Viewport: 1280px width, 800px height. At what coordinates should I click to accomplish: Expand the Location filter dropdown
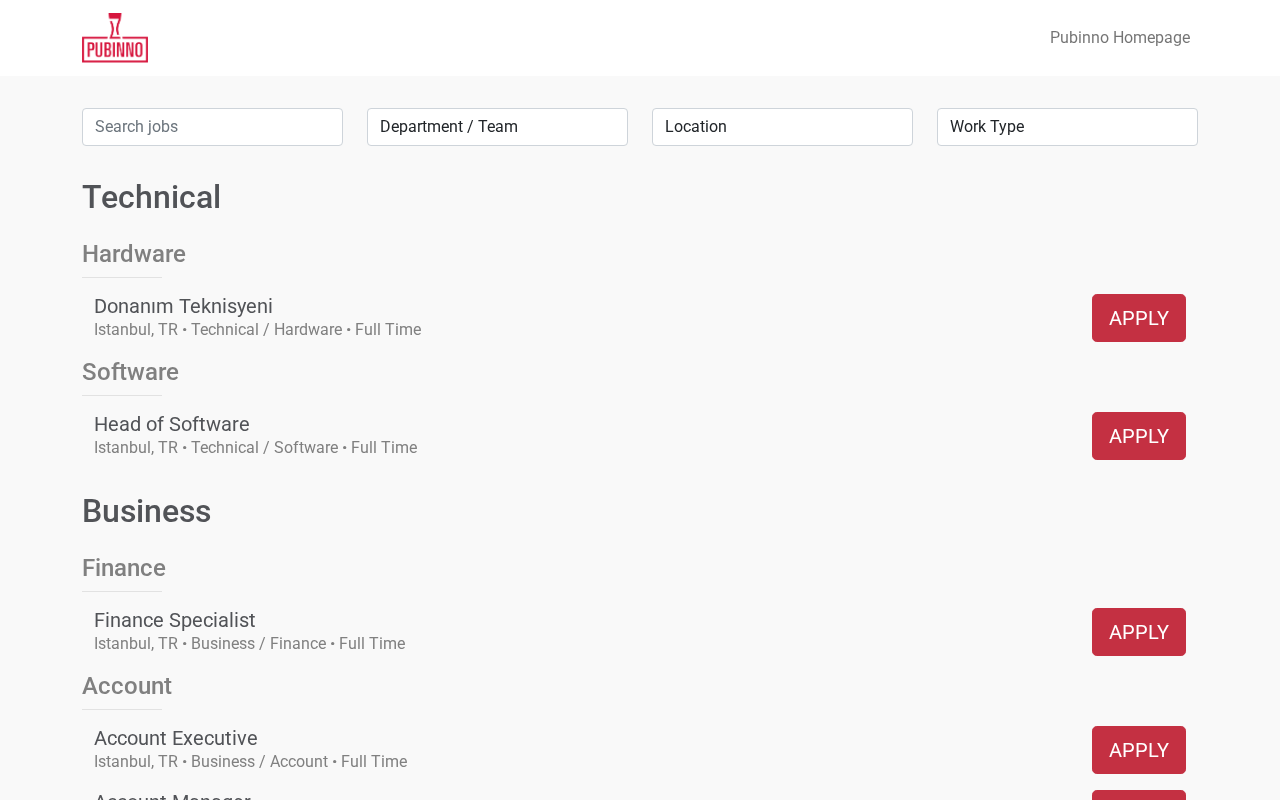782,127
